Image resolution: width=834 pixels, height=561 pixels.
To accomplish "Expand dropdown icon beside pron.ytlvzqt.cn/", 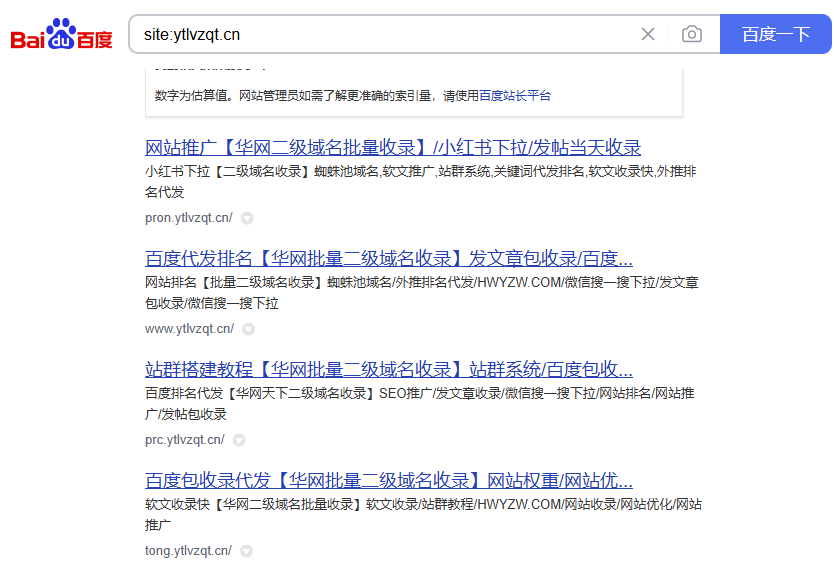I will pyautogui.click(x=247, y=218).
